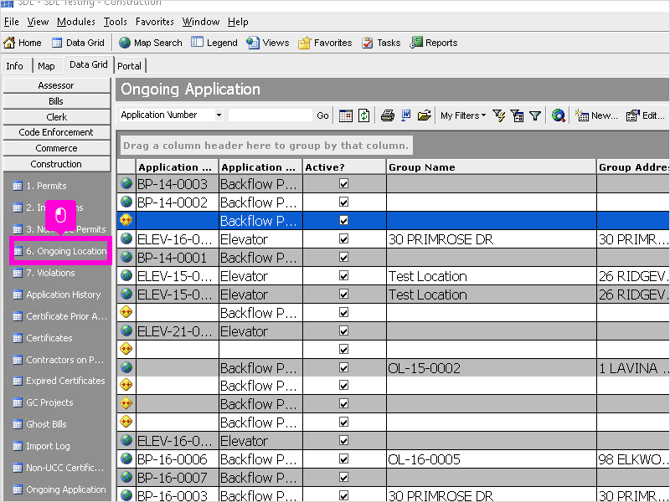Viewport: 670px width, 502px height.
Task: Switch to the Info tab
Action: tap(15, 66)
